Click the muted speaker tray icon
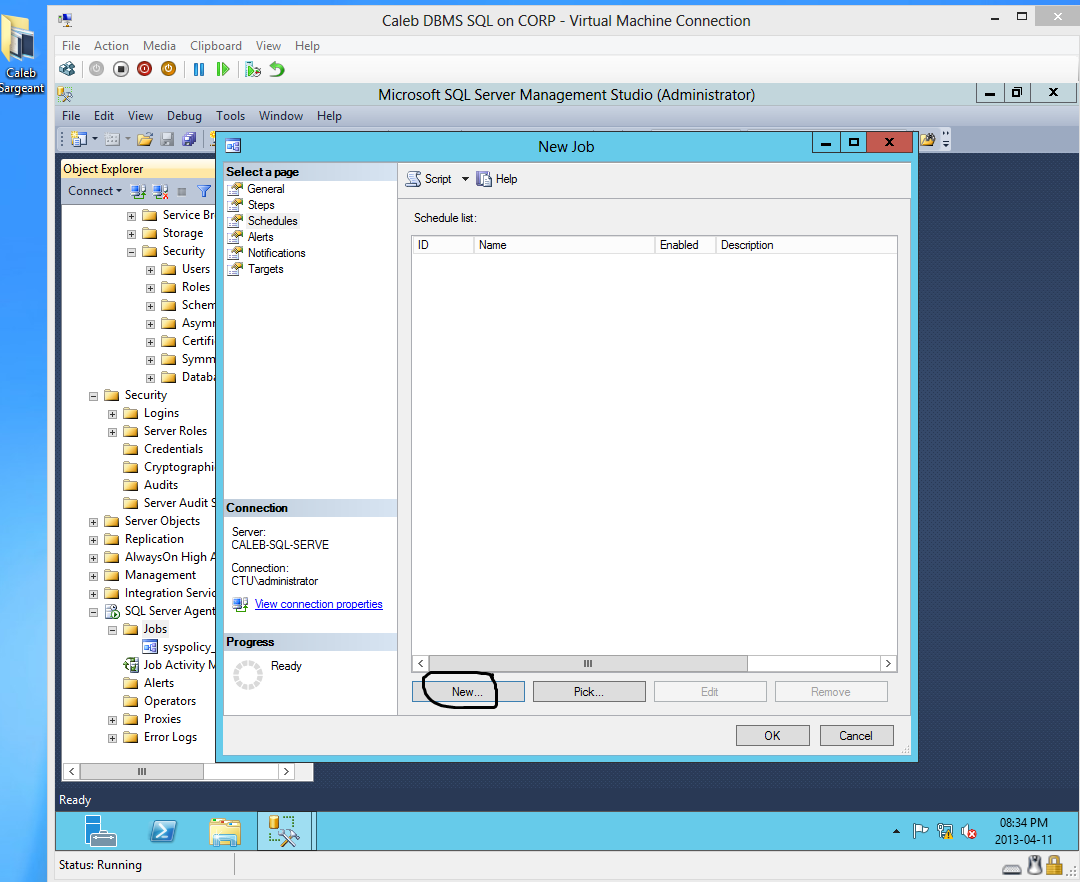 coord(969,832)
